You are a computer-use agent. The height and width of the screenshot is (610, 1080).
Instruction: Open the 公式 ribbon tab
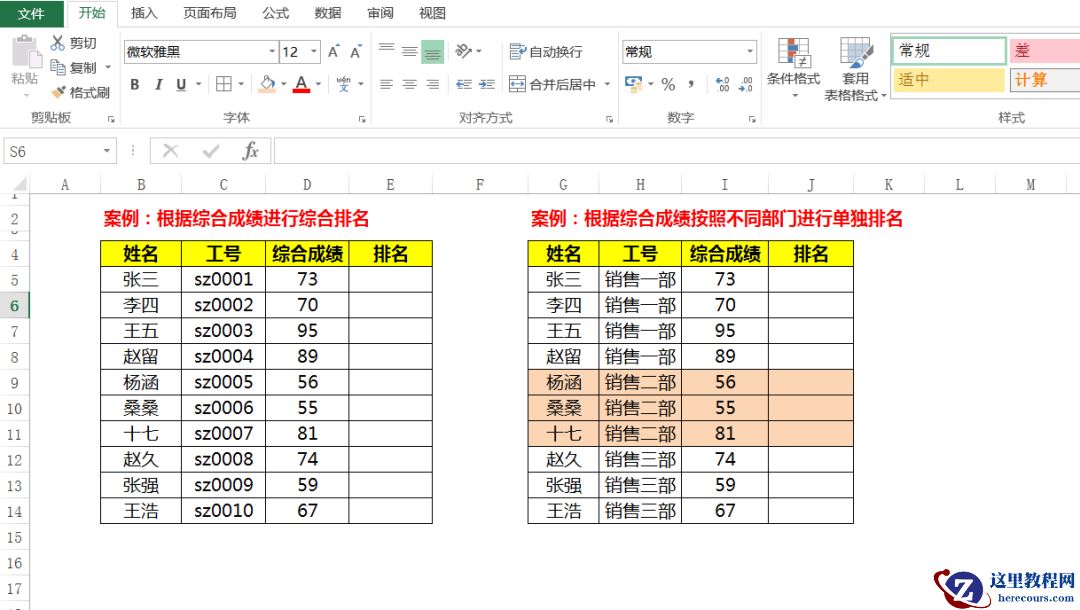274,13
